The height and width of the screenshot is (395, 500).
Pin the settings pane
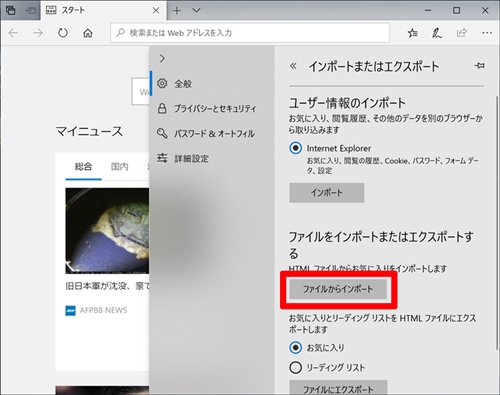(479, 66)
